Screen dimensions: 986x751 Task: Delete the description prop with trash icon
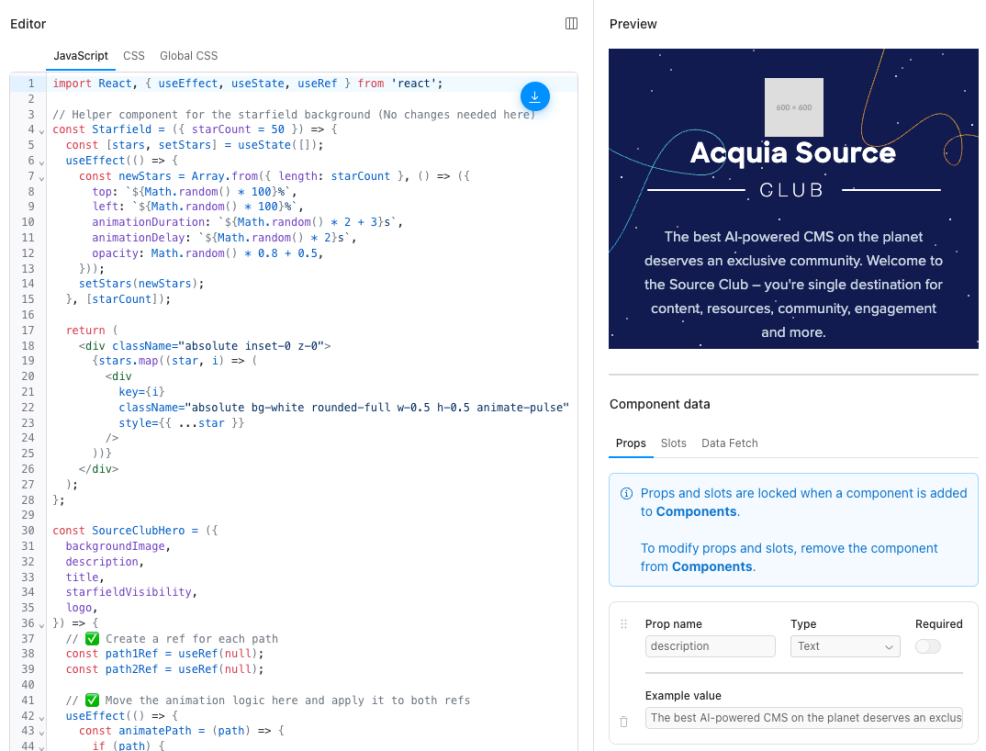point(624,720)
